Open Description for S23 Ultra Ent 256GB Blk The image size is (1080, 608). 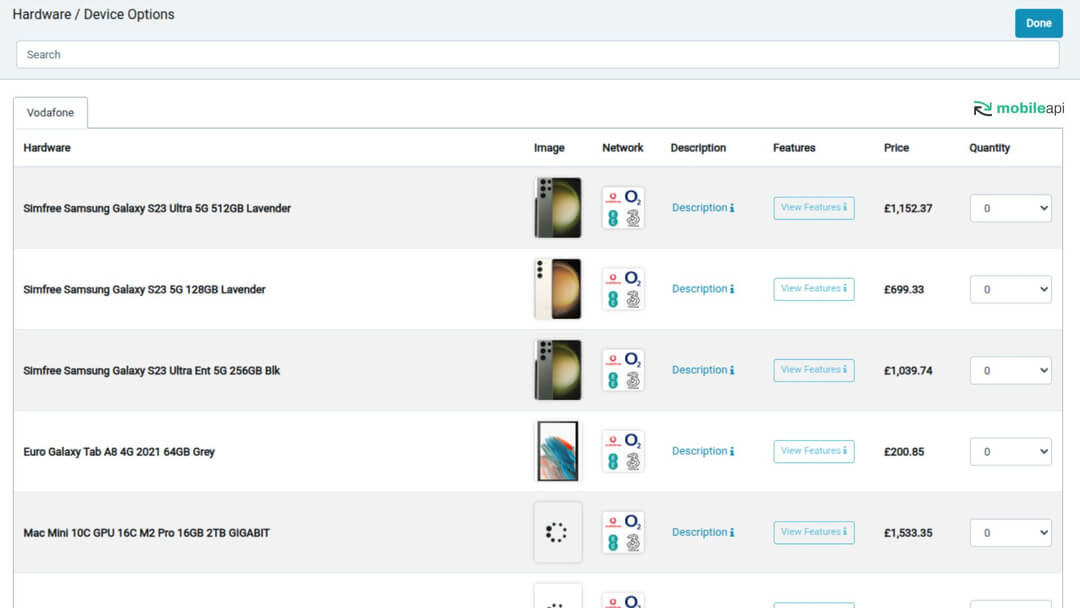coord(703,370)
